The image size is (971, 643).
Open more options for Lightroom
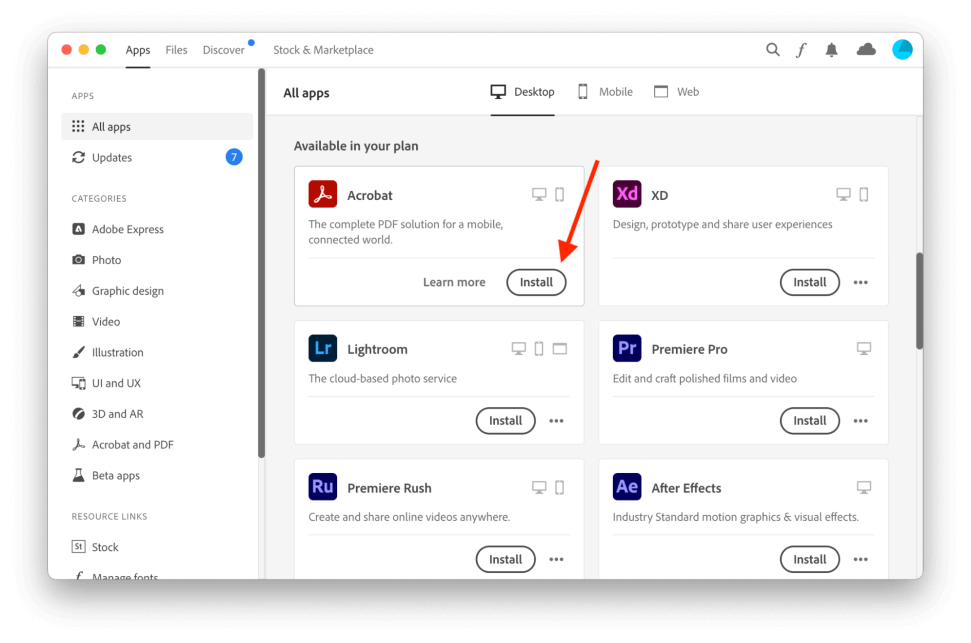pos(556,421)
